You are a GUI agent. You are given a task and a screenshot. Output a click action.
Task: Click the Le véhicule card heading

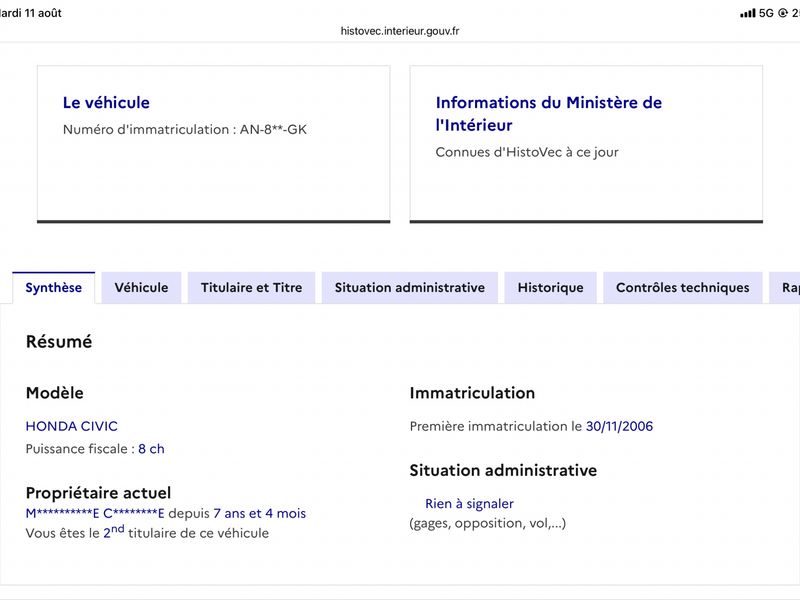click(106, 103)
